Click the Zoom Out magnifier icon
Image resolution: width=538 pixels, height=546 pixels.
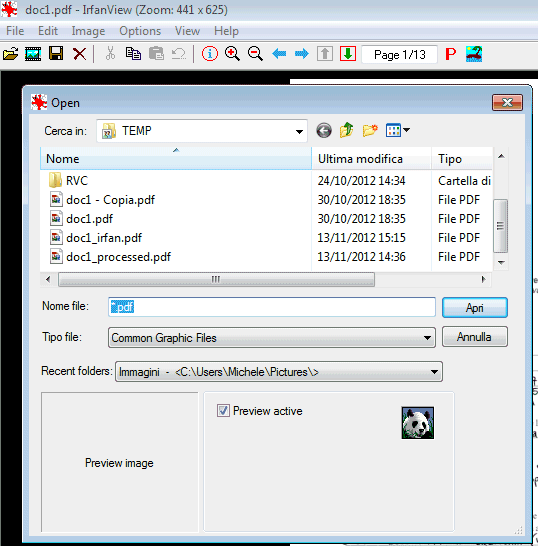pos(255,54)
